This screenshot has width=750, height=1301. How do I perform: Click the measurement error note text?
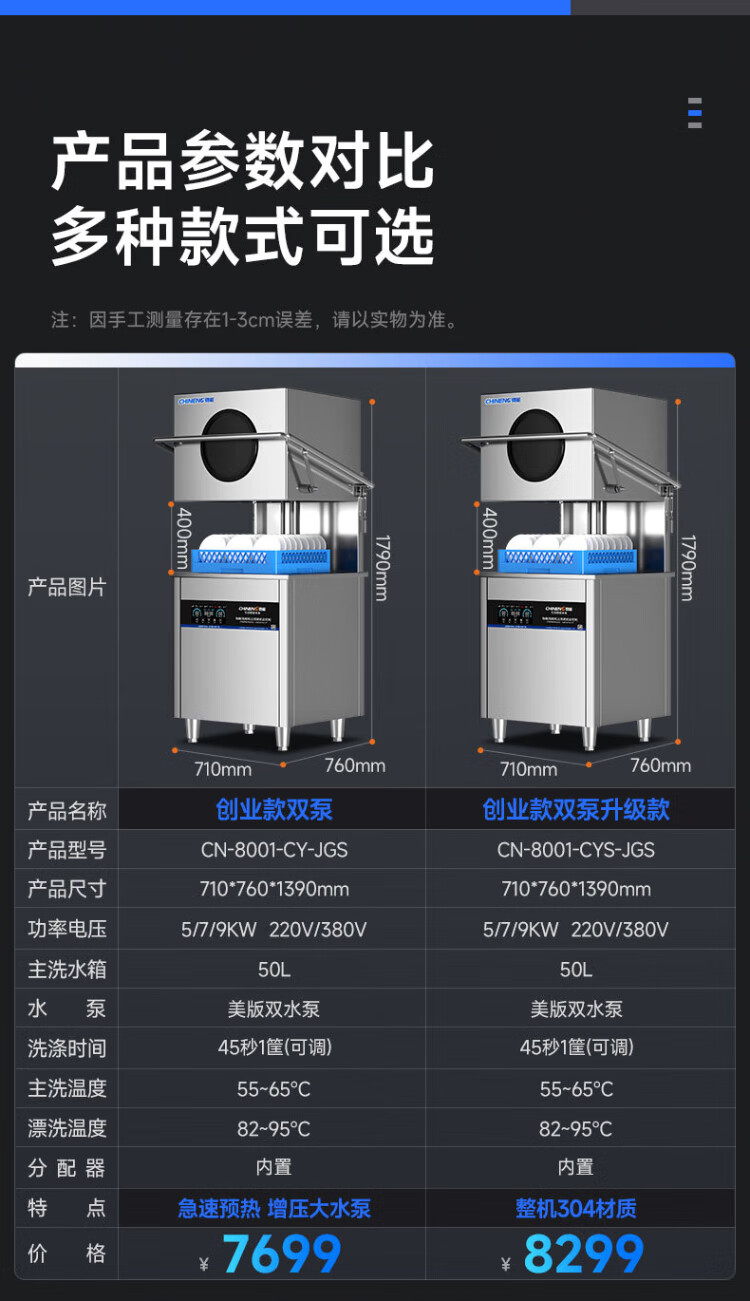coord(255,320)
